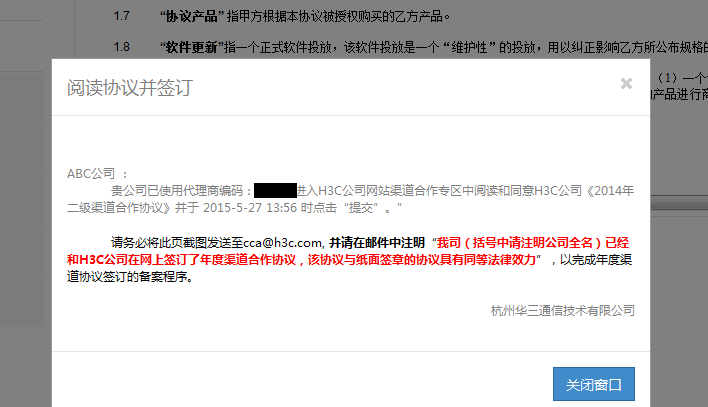
Task: Click the dialog title 阅读协议并签订
Action: click(130, 88)
